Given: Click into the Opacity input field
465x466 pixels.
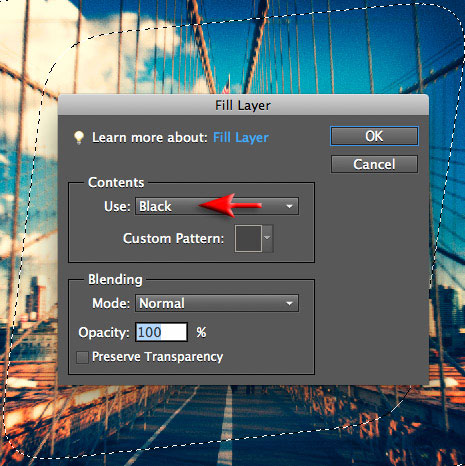Looking at the screenshot, I should [x=161, y=332].
